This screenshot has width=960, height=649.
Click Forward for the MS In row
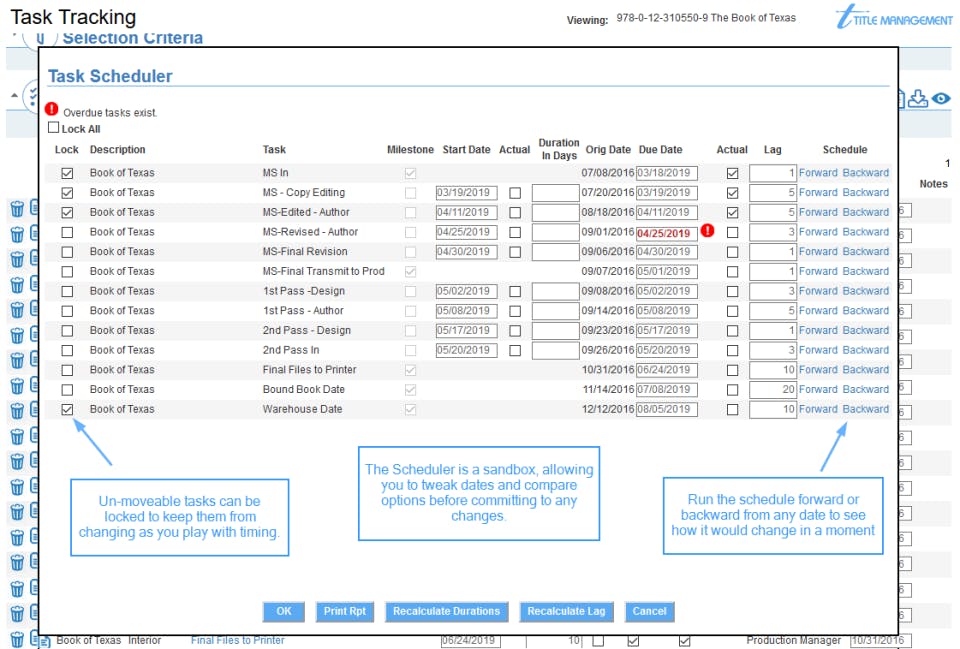(818, 173)
